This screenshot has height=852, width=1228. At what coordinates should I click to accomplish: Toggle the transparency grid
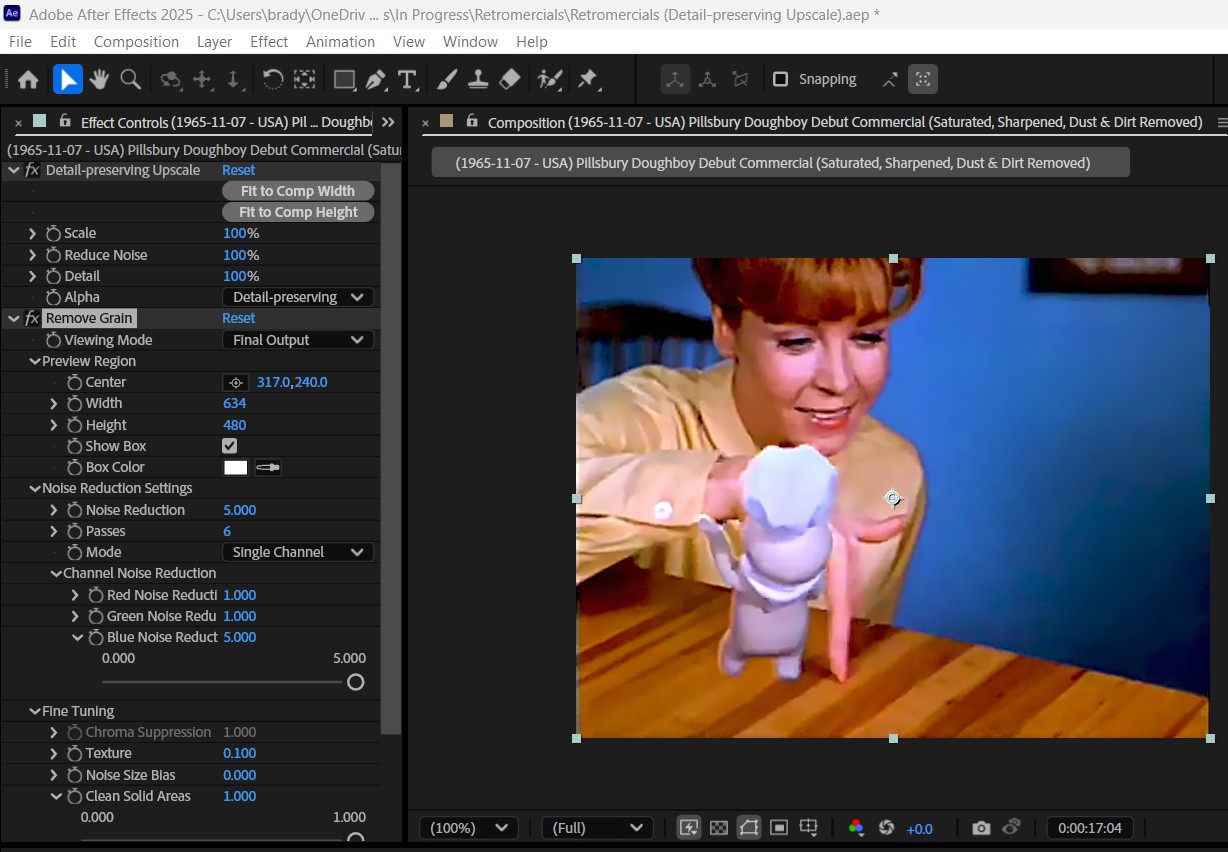coord(718,828)
